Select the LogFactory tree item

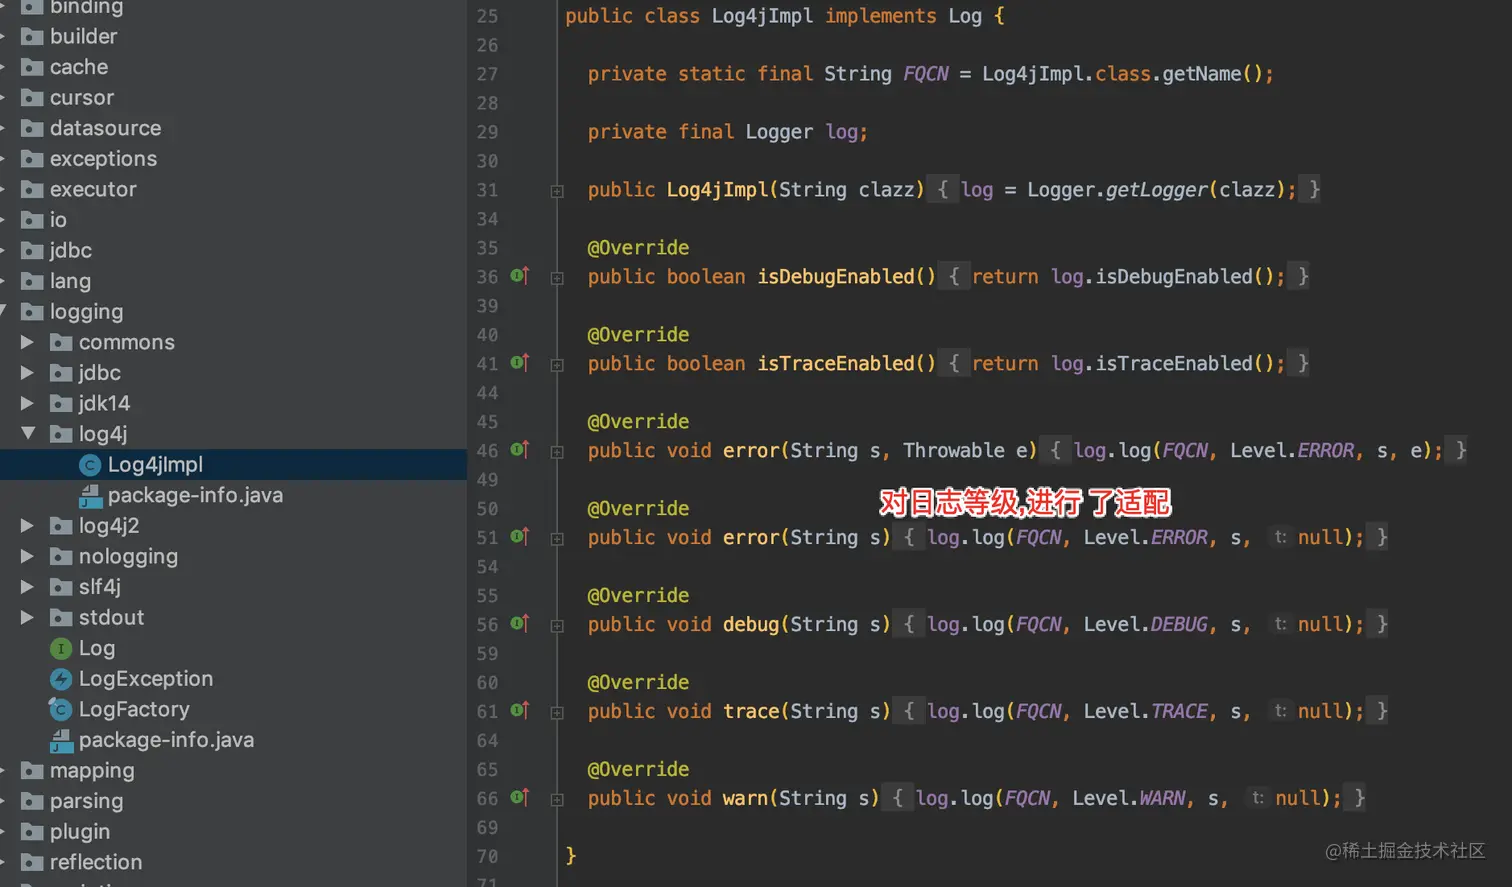coord(134,710)
